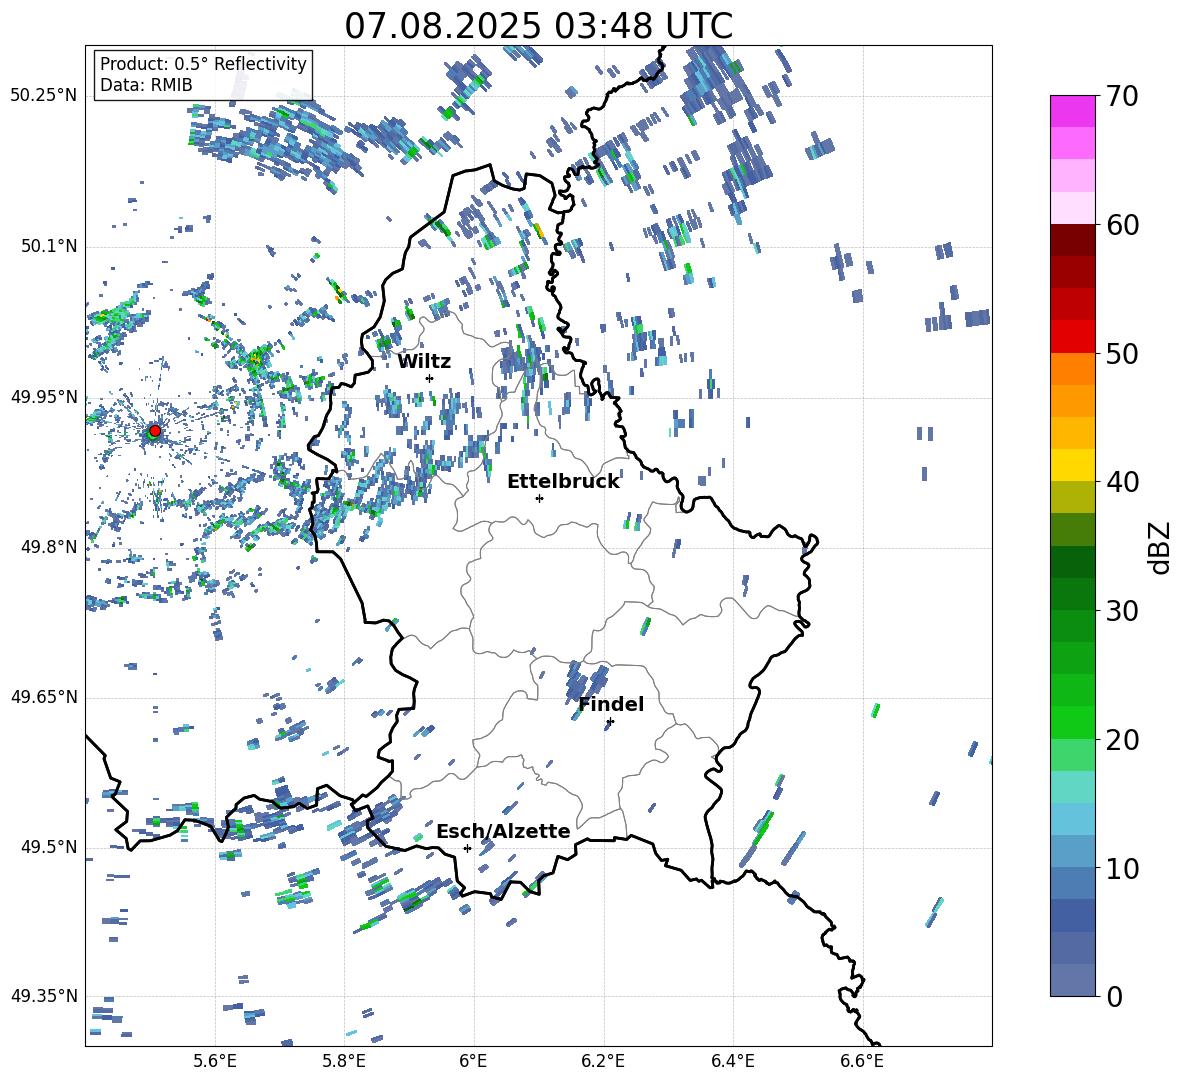The width and height of the screenshot is (1184, 1081).
Task: Click the cross marker below Findel
Action: point(610,722)
